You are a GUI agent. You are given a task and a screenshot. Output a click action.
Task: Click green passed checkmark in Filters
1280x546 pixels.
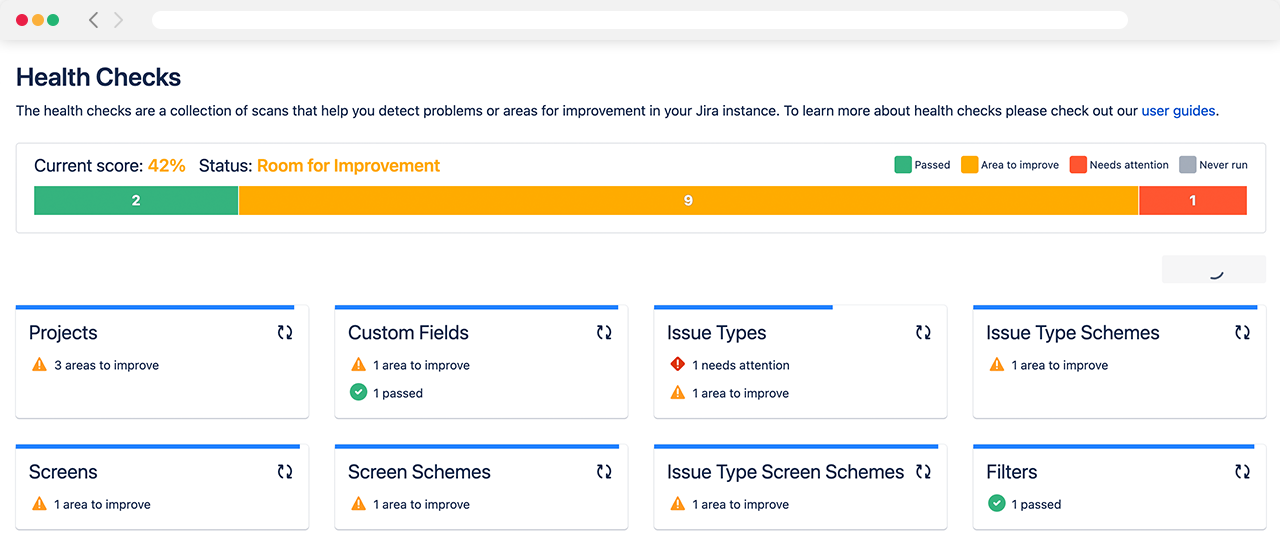996,504
